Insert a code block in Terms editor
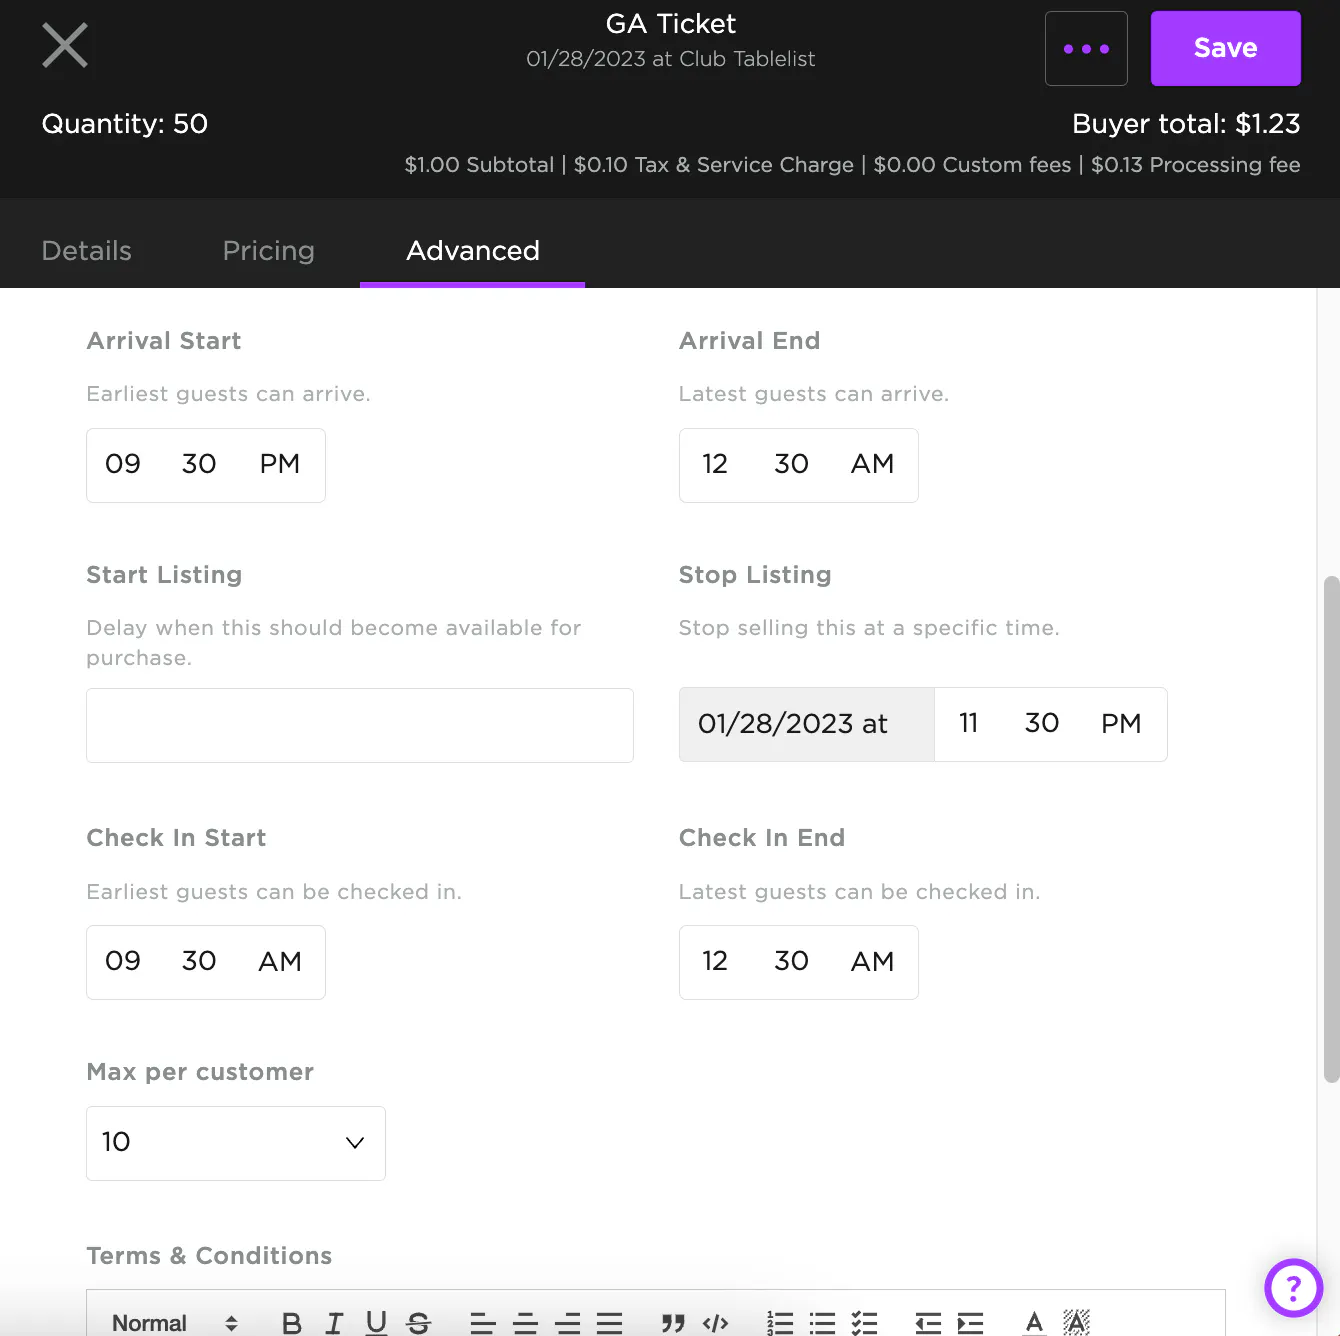This screenshot has height=1336, width=1340. point(715,1323)
